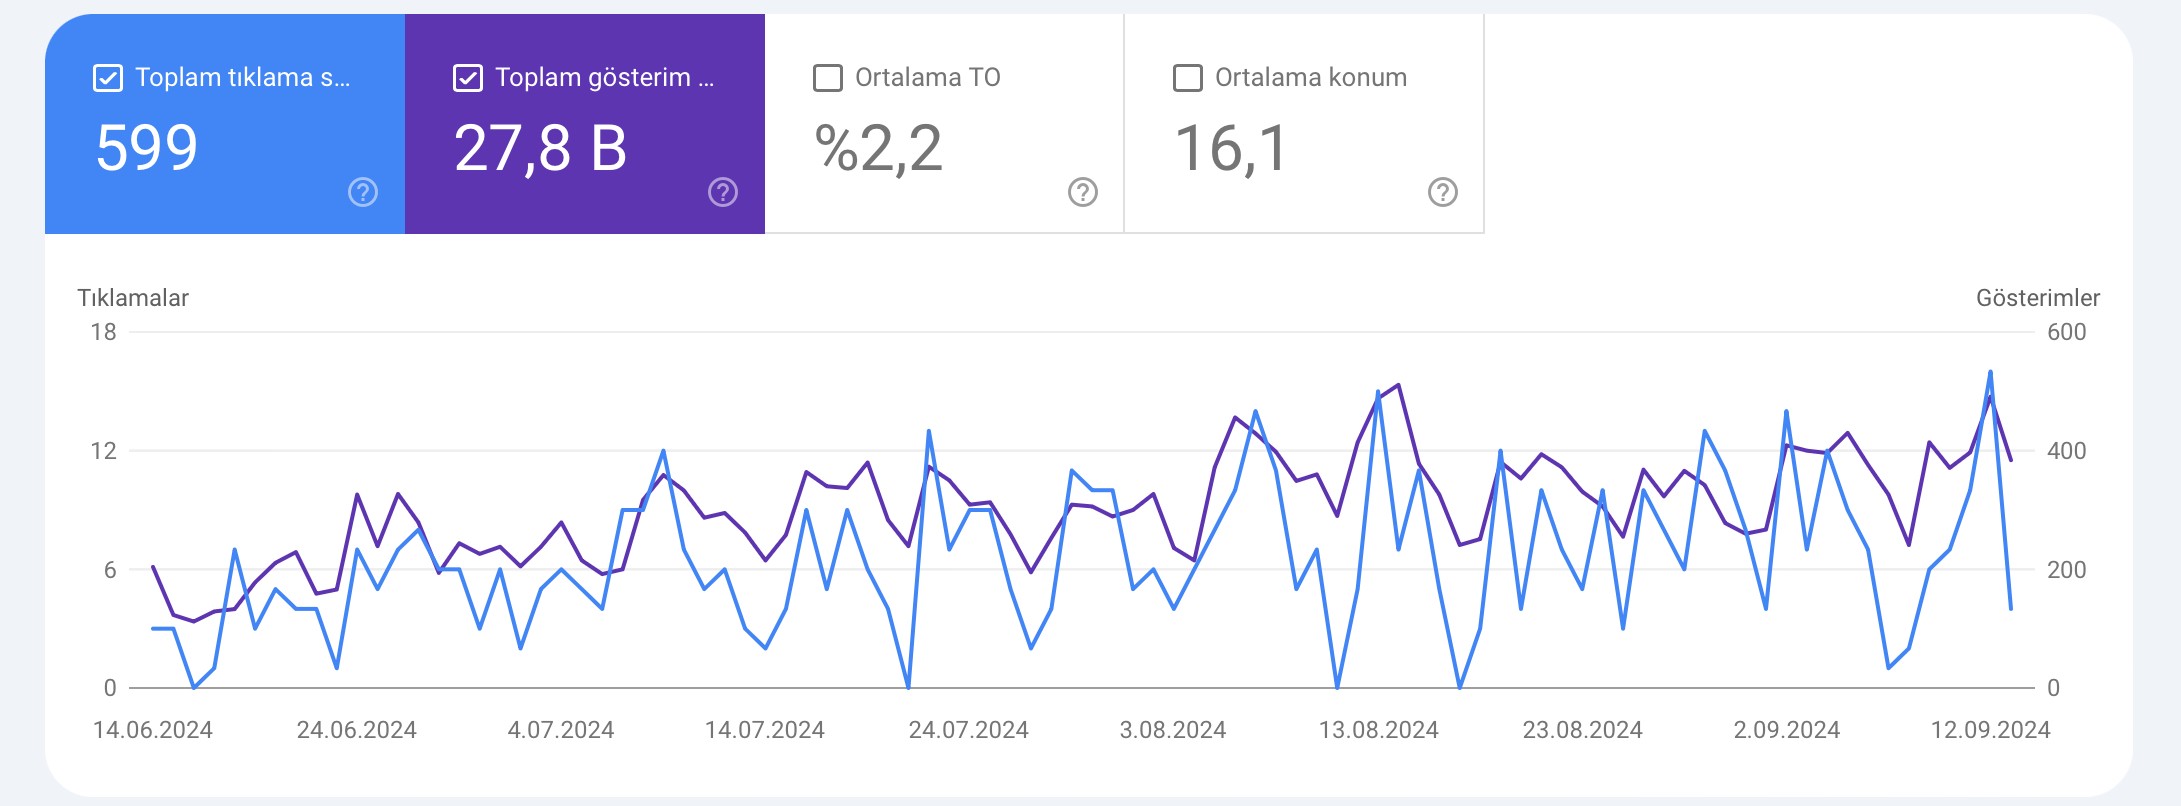Click the 3.08.2024 date label
2181x806 pixels.
(x=1173, y=730)
